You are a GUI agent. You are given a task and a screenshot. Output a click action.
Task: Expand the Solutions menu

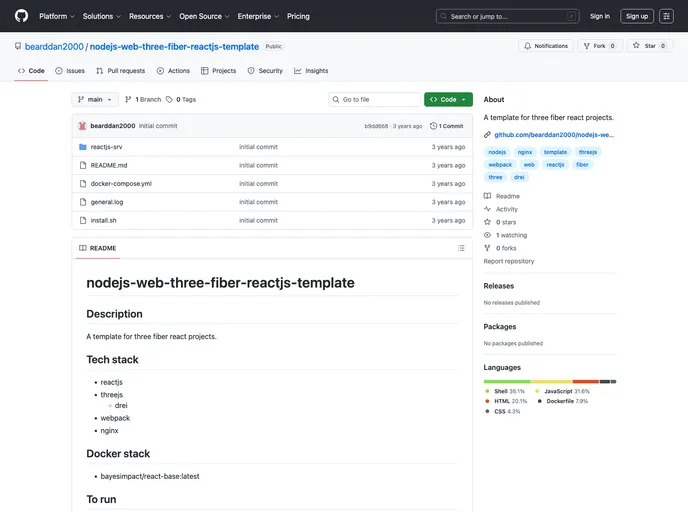(x=101, y=16)
